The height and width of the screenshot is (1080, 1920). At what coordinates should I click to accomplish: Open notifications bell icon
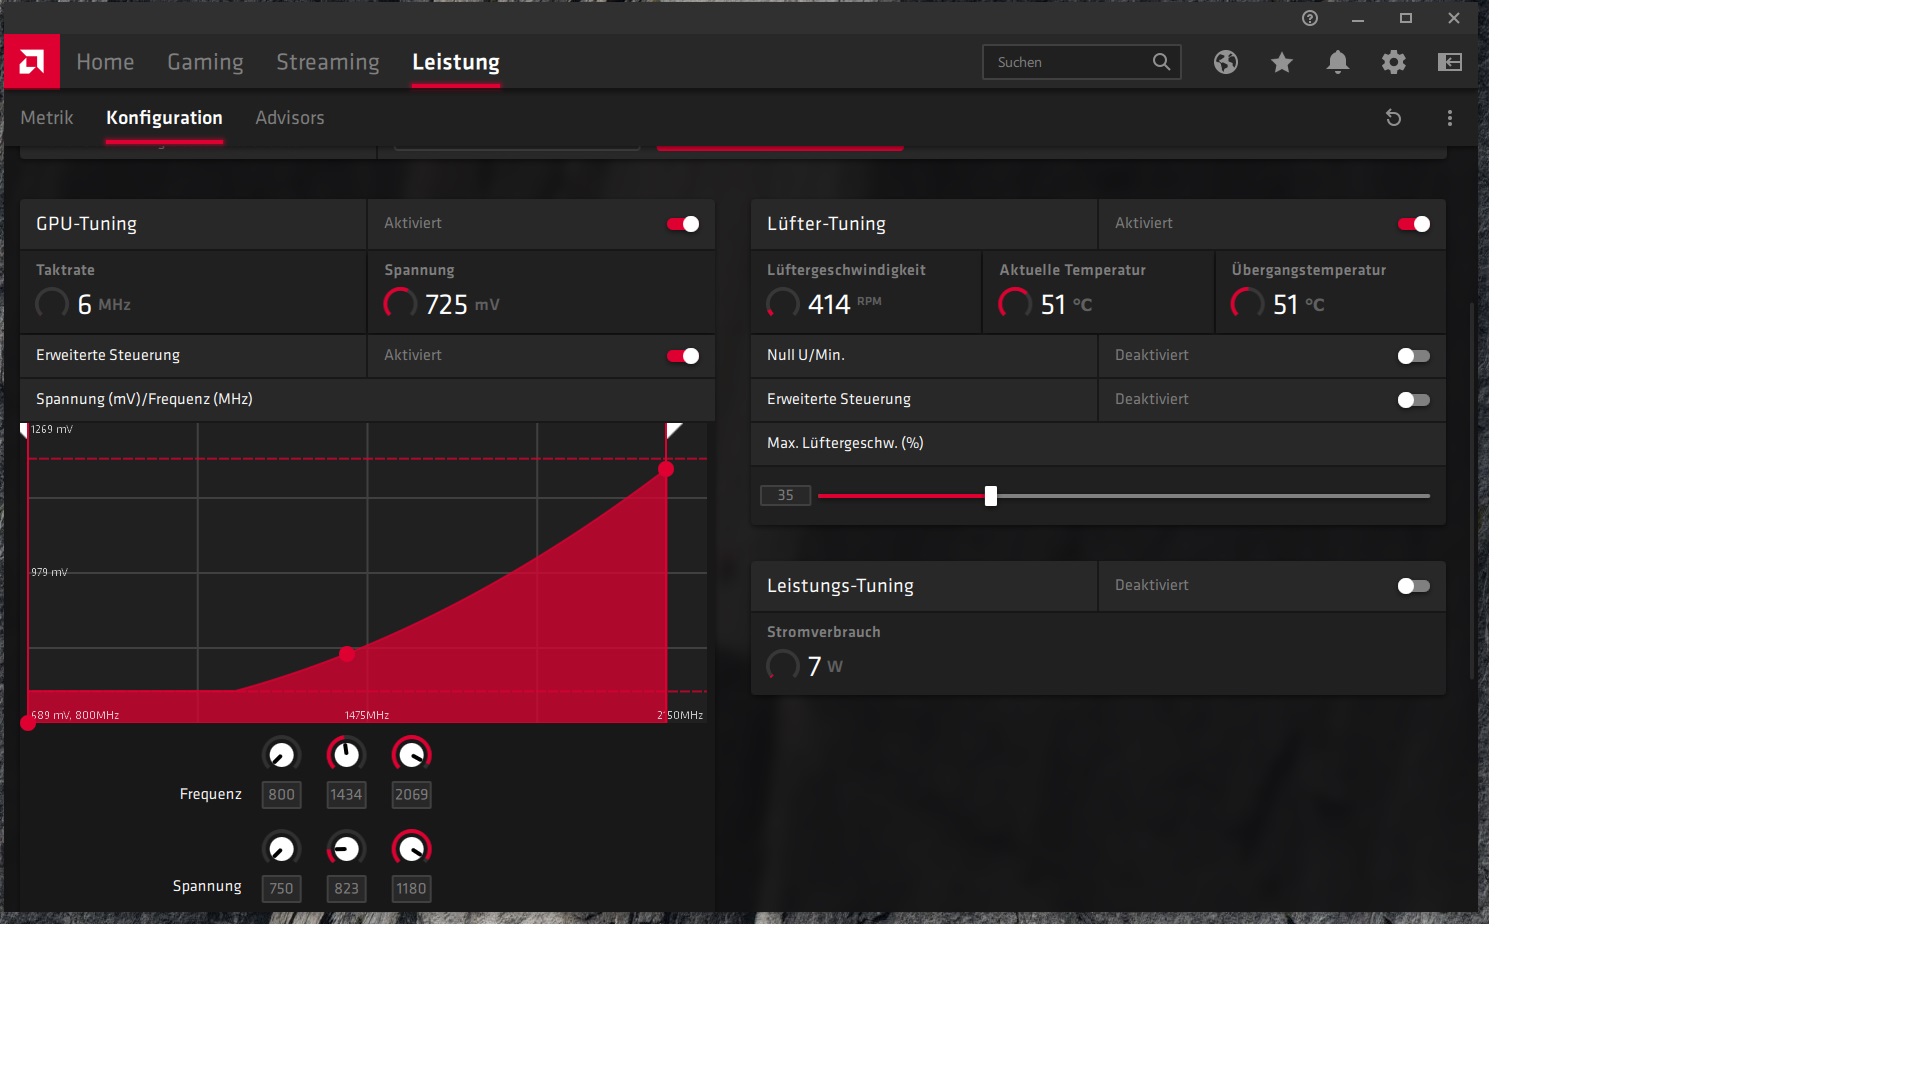pos(1338,62)
